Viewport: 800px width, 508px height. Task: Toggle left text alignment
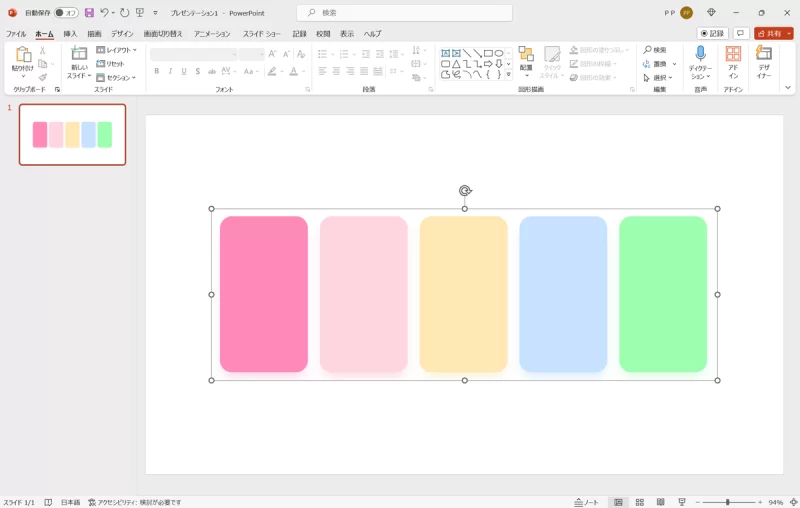click(x=322, y=71)
